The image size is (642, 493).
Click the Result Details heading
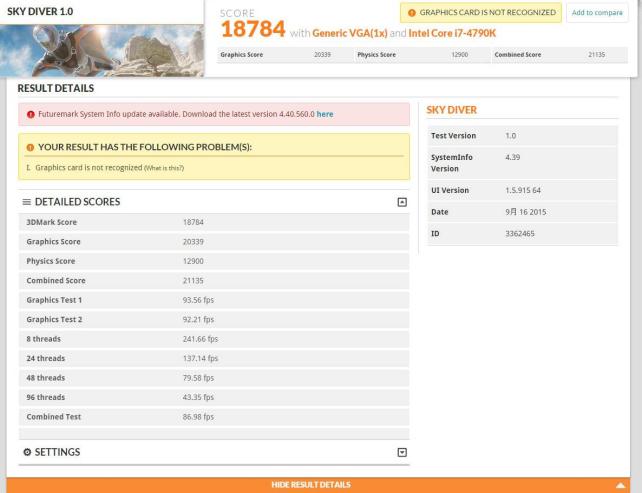coord(56,88)
